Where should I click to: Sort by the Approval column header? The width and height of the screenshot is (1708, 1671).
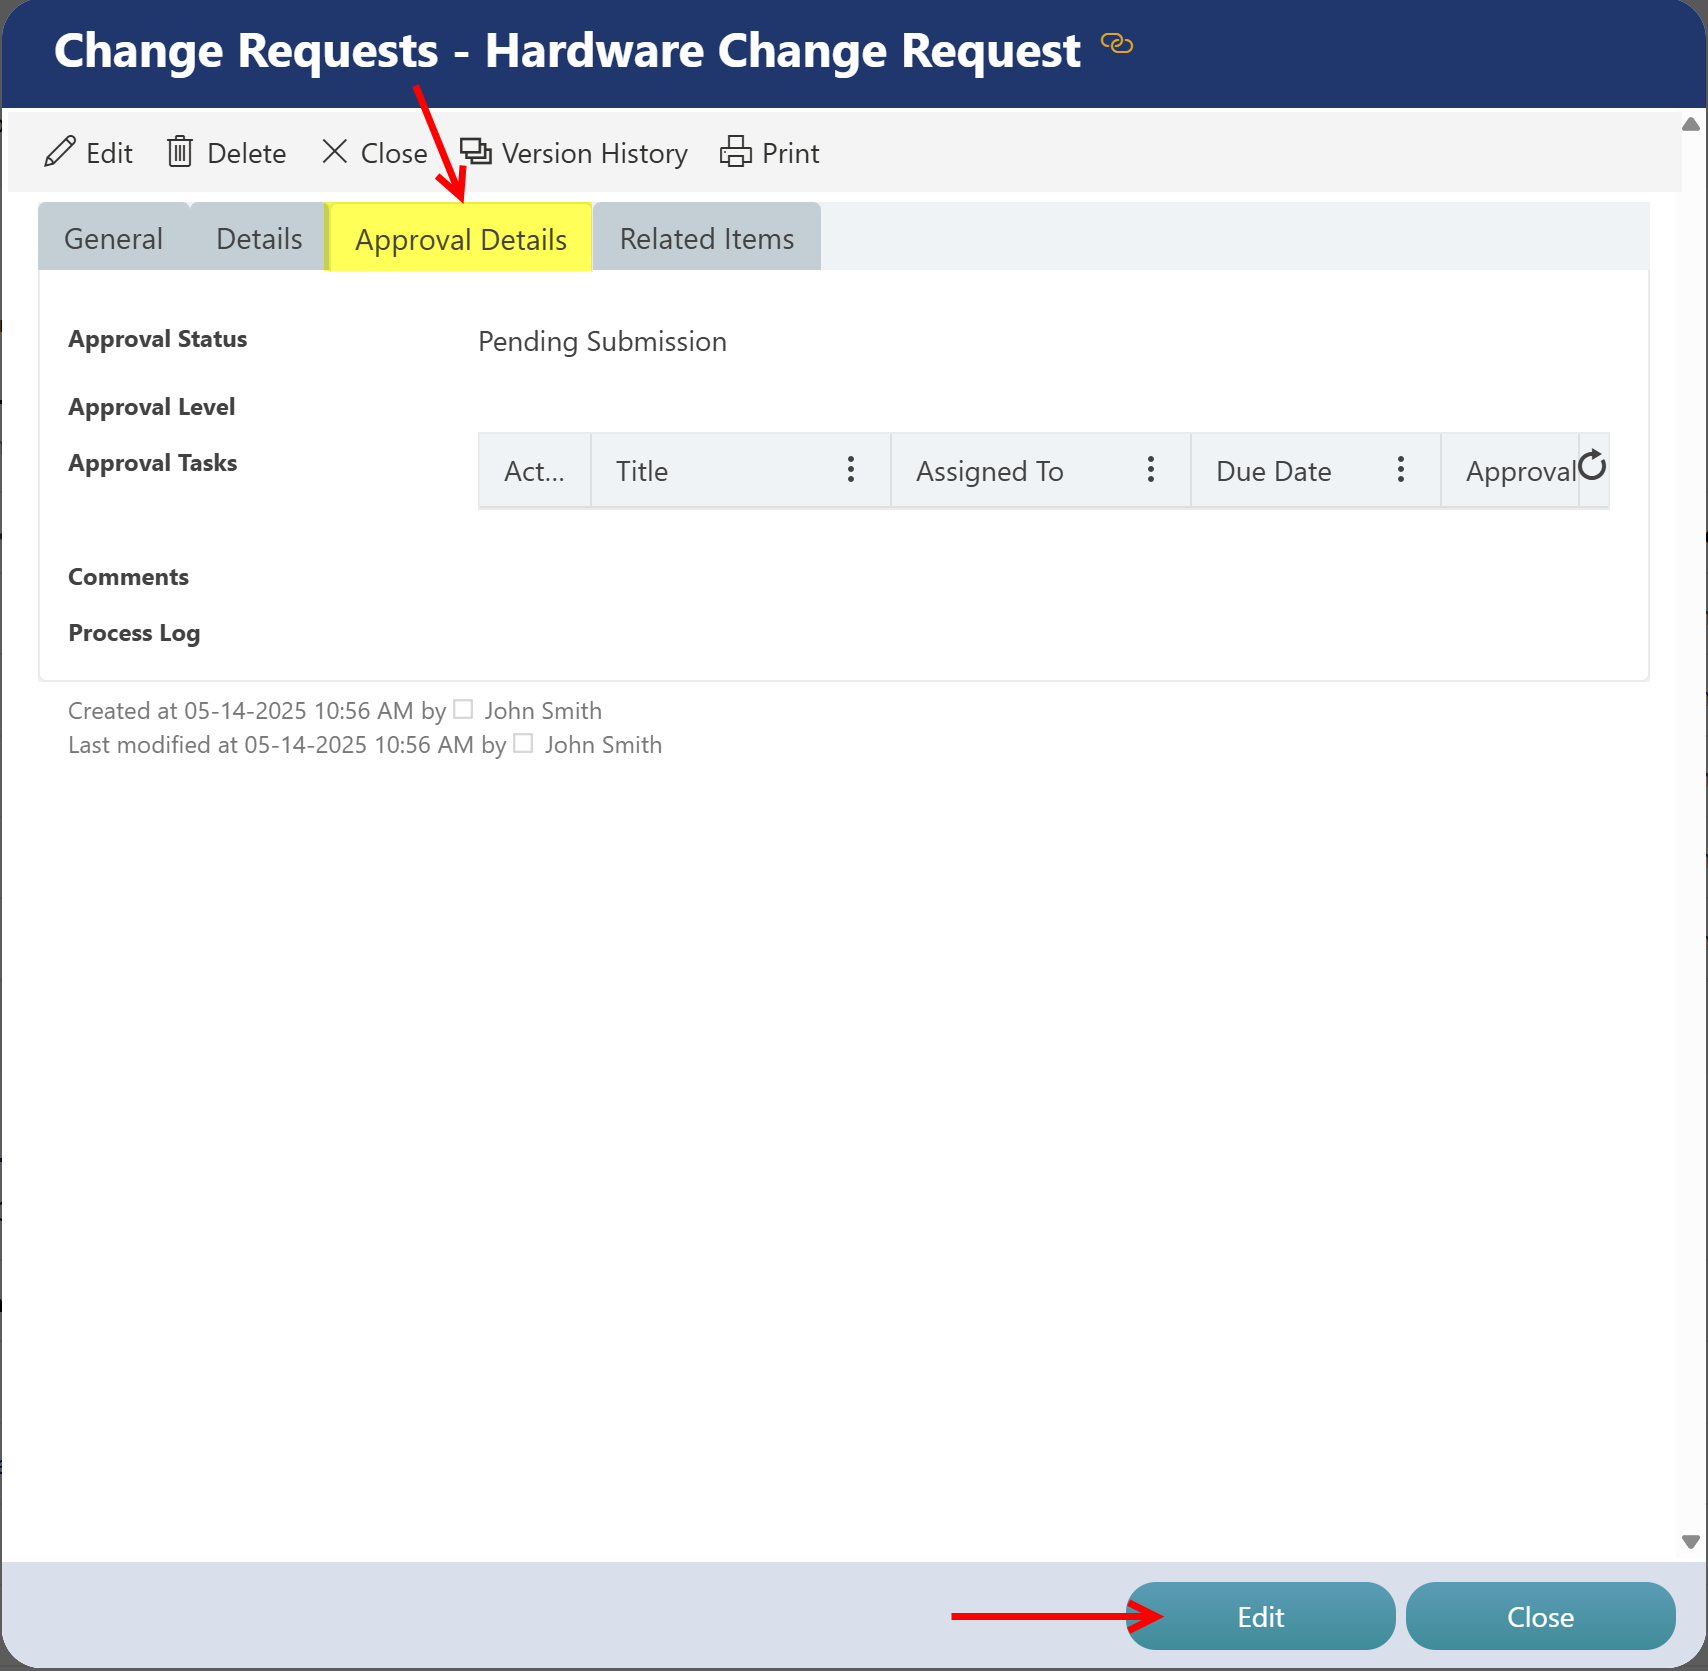pyautogui.click(x=1518, y=471)
